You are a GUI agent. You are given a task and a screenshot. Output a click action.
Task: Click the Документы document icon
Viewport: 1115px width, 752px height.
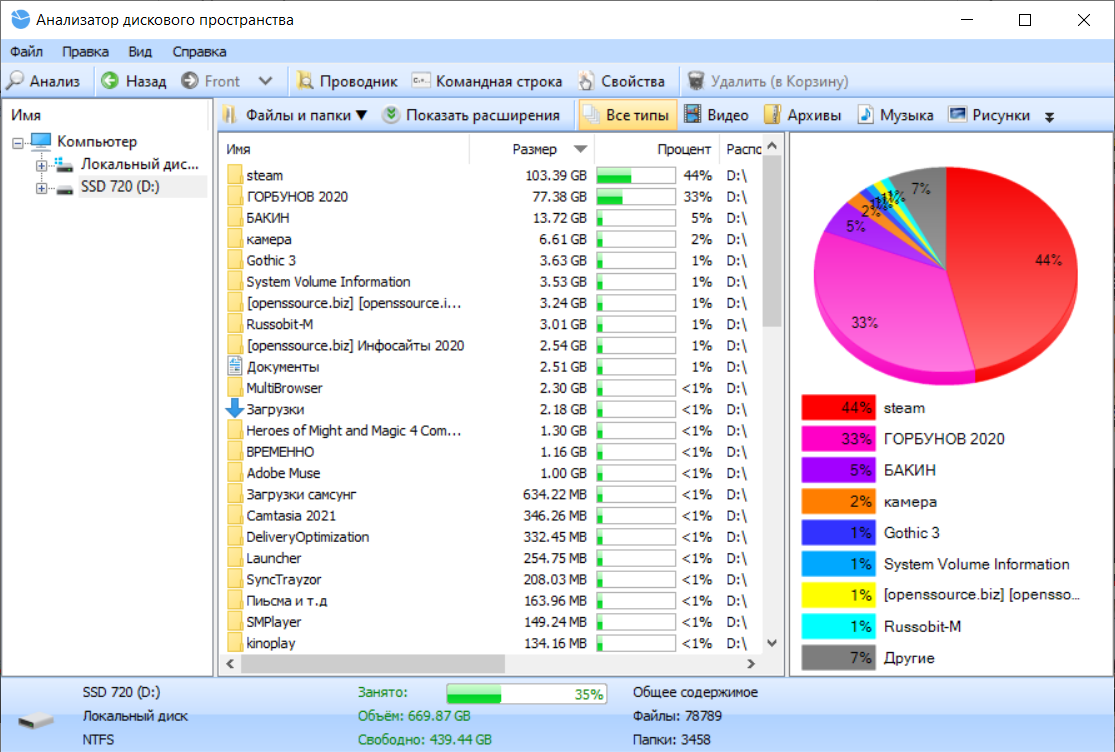235,366
